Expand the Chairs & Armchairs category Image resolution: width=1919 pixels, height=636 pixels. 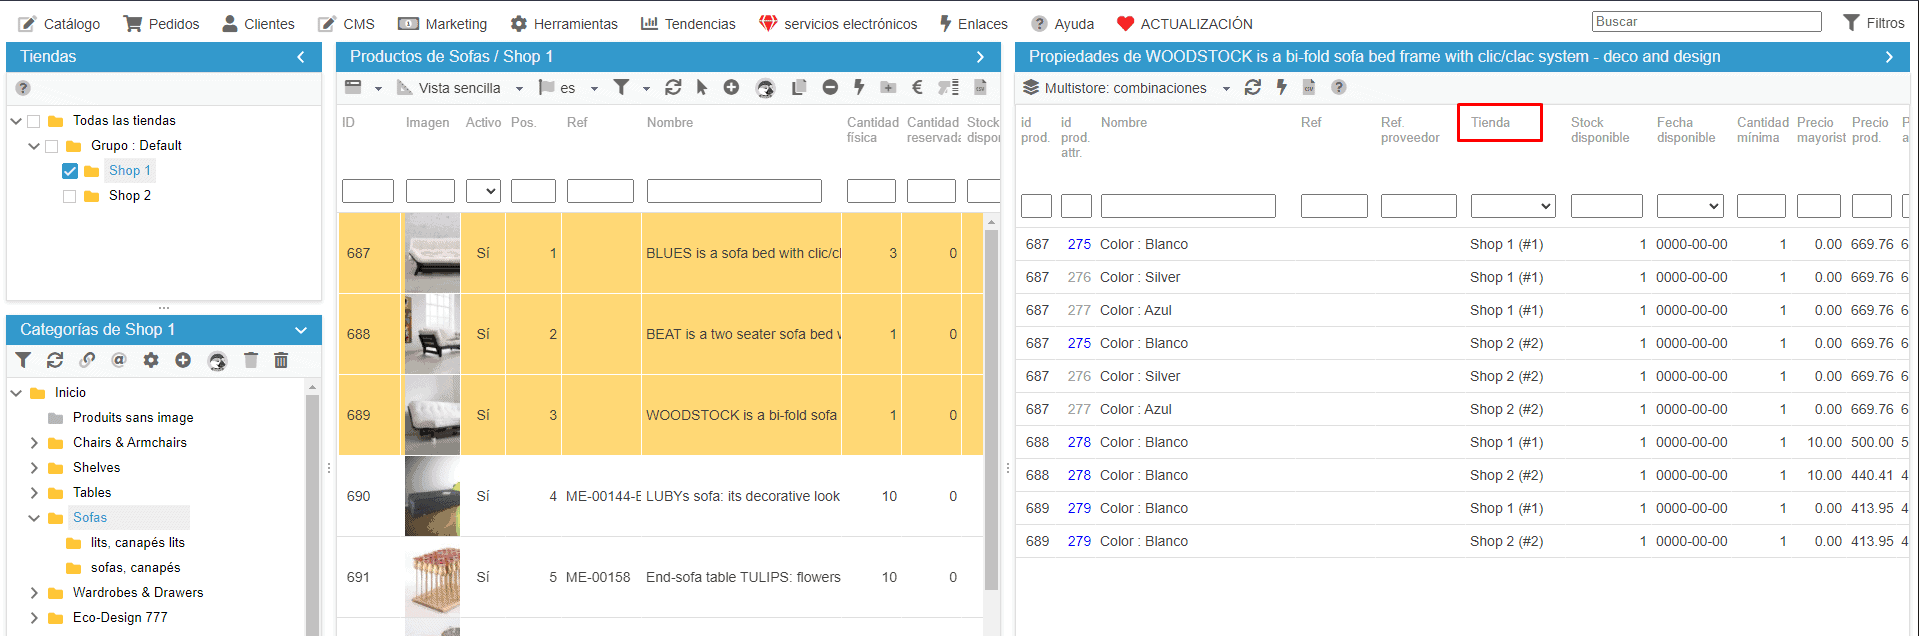tap(34, 443)
